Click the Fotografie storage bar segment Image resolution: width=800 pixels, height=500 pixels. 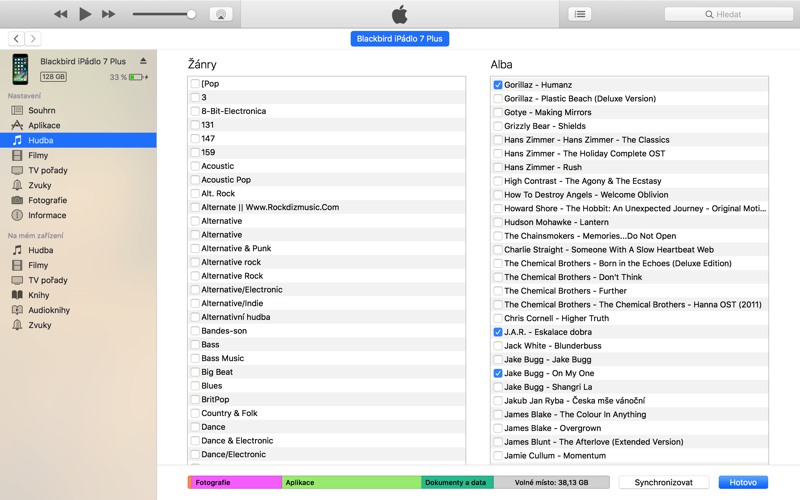235,482
